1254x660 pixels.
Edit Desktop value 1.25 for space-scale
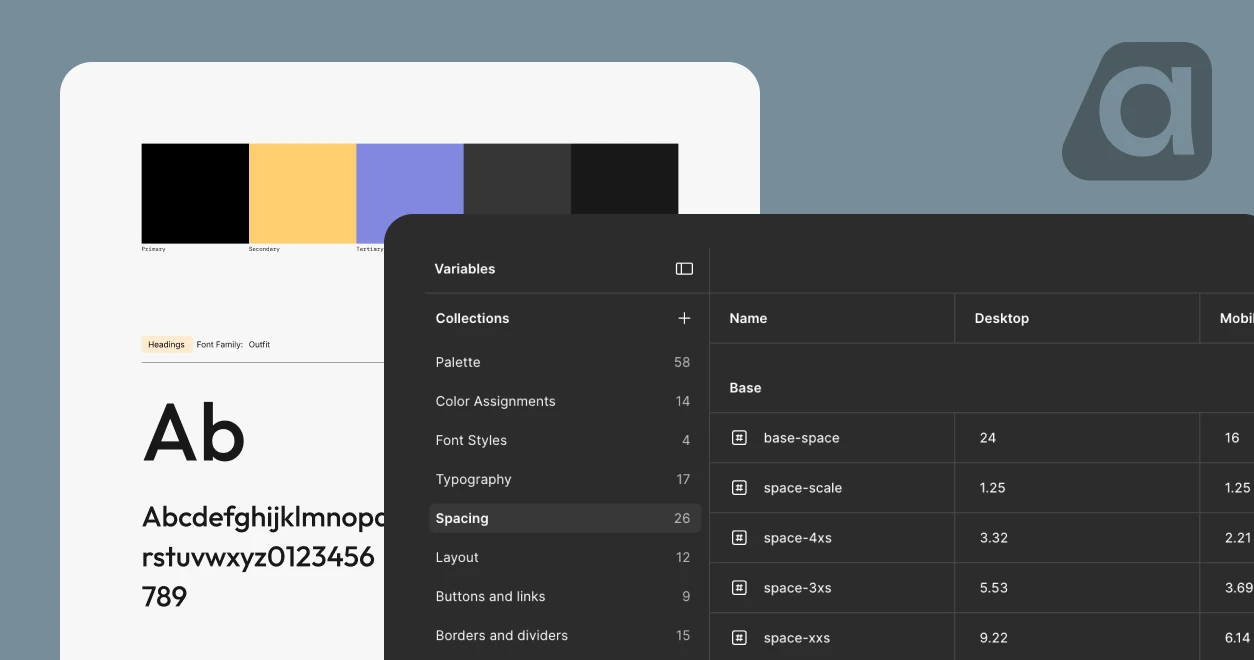[x=992, y=488]
